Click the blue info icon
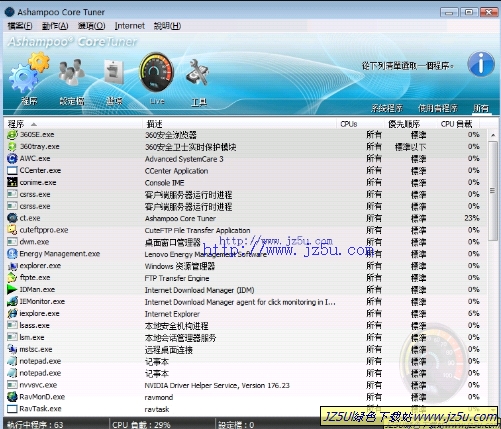This screenshot has width=501, height=429. (481, 64)
